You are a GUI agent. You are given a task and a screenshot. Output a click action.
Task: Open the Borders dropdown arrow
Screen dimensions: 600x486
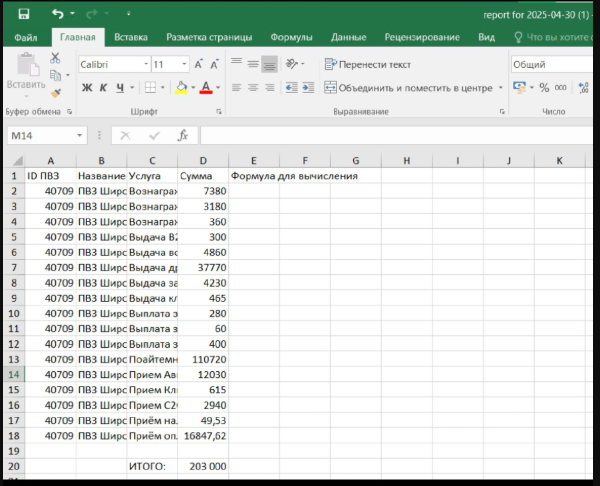tap(163, 88)
